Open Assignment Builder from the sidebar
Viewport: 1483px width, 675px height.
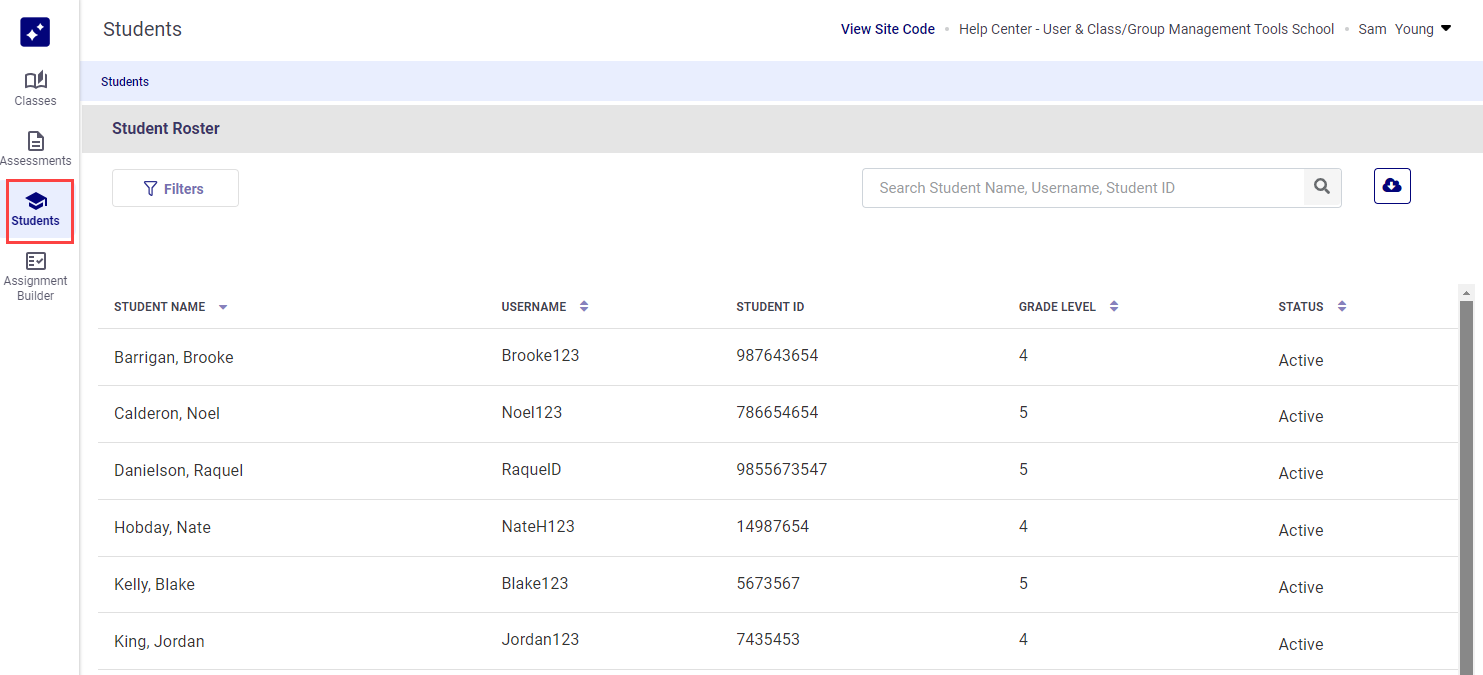tap(35, 276)
